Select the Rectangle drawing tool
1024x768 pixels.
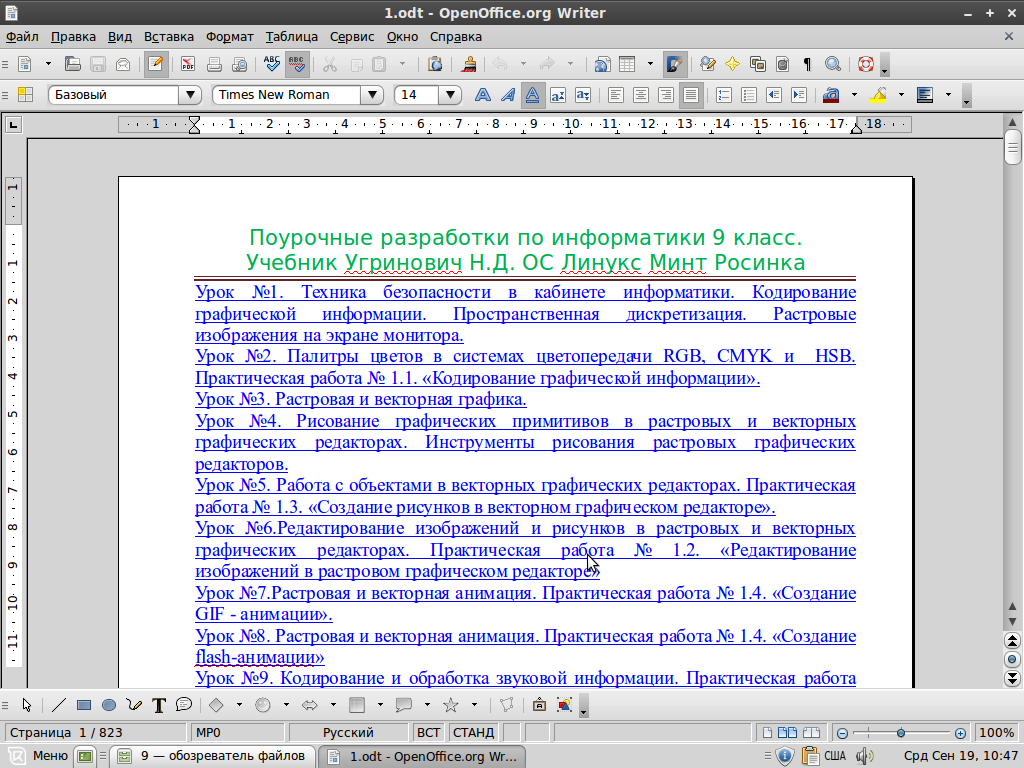(x=84, y=705)
